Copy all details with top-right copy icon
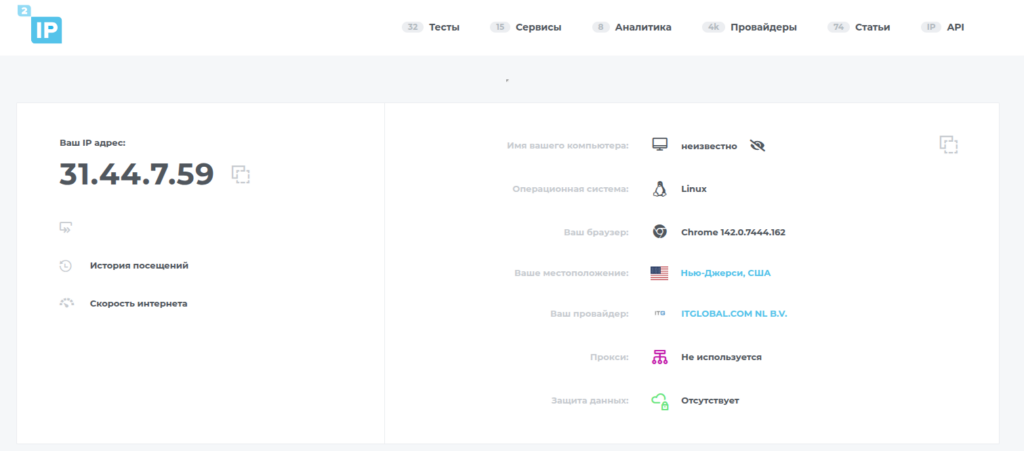 click(948, 145)
